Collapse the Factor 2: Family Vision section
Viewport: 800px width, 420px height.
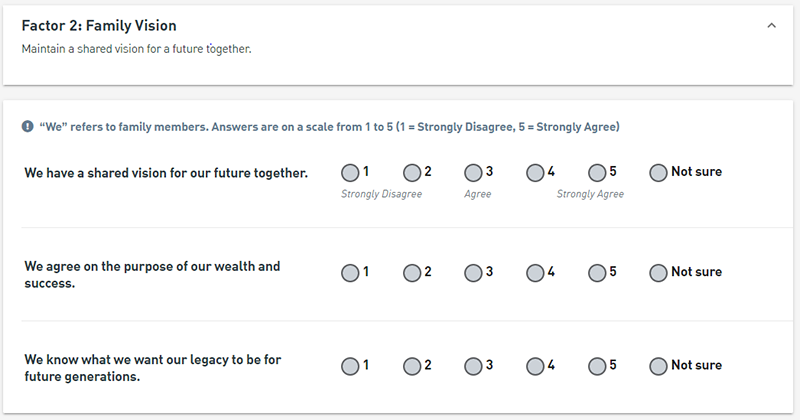point(771,26)
